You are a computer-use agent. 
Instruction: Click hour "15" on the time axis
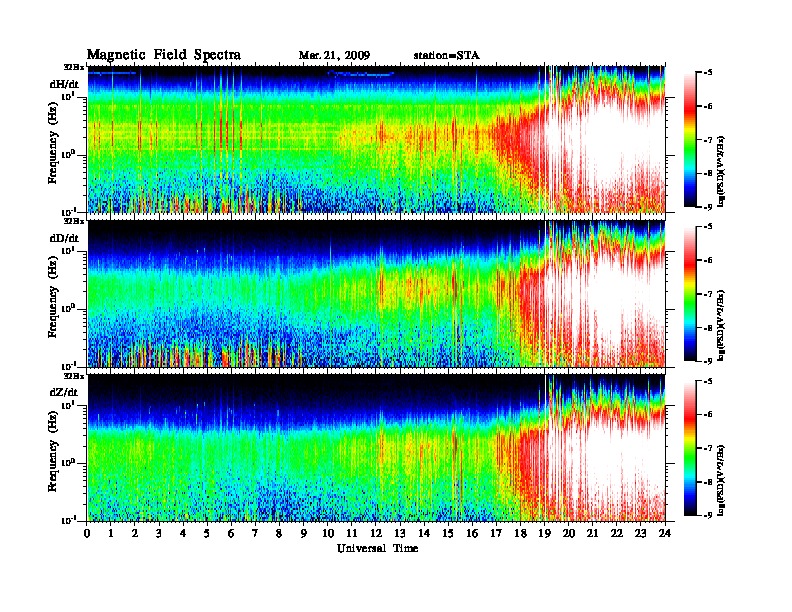tap(448, 534)
